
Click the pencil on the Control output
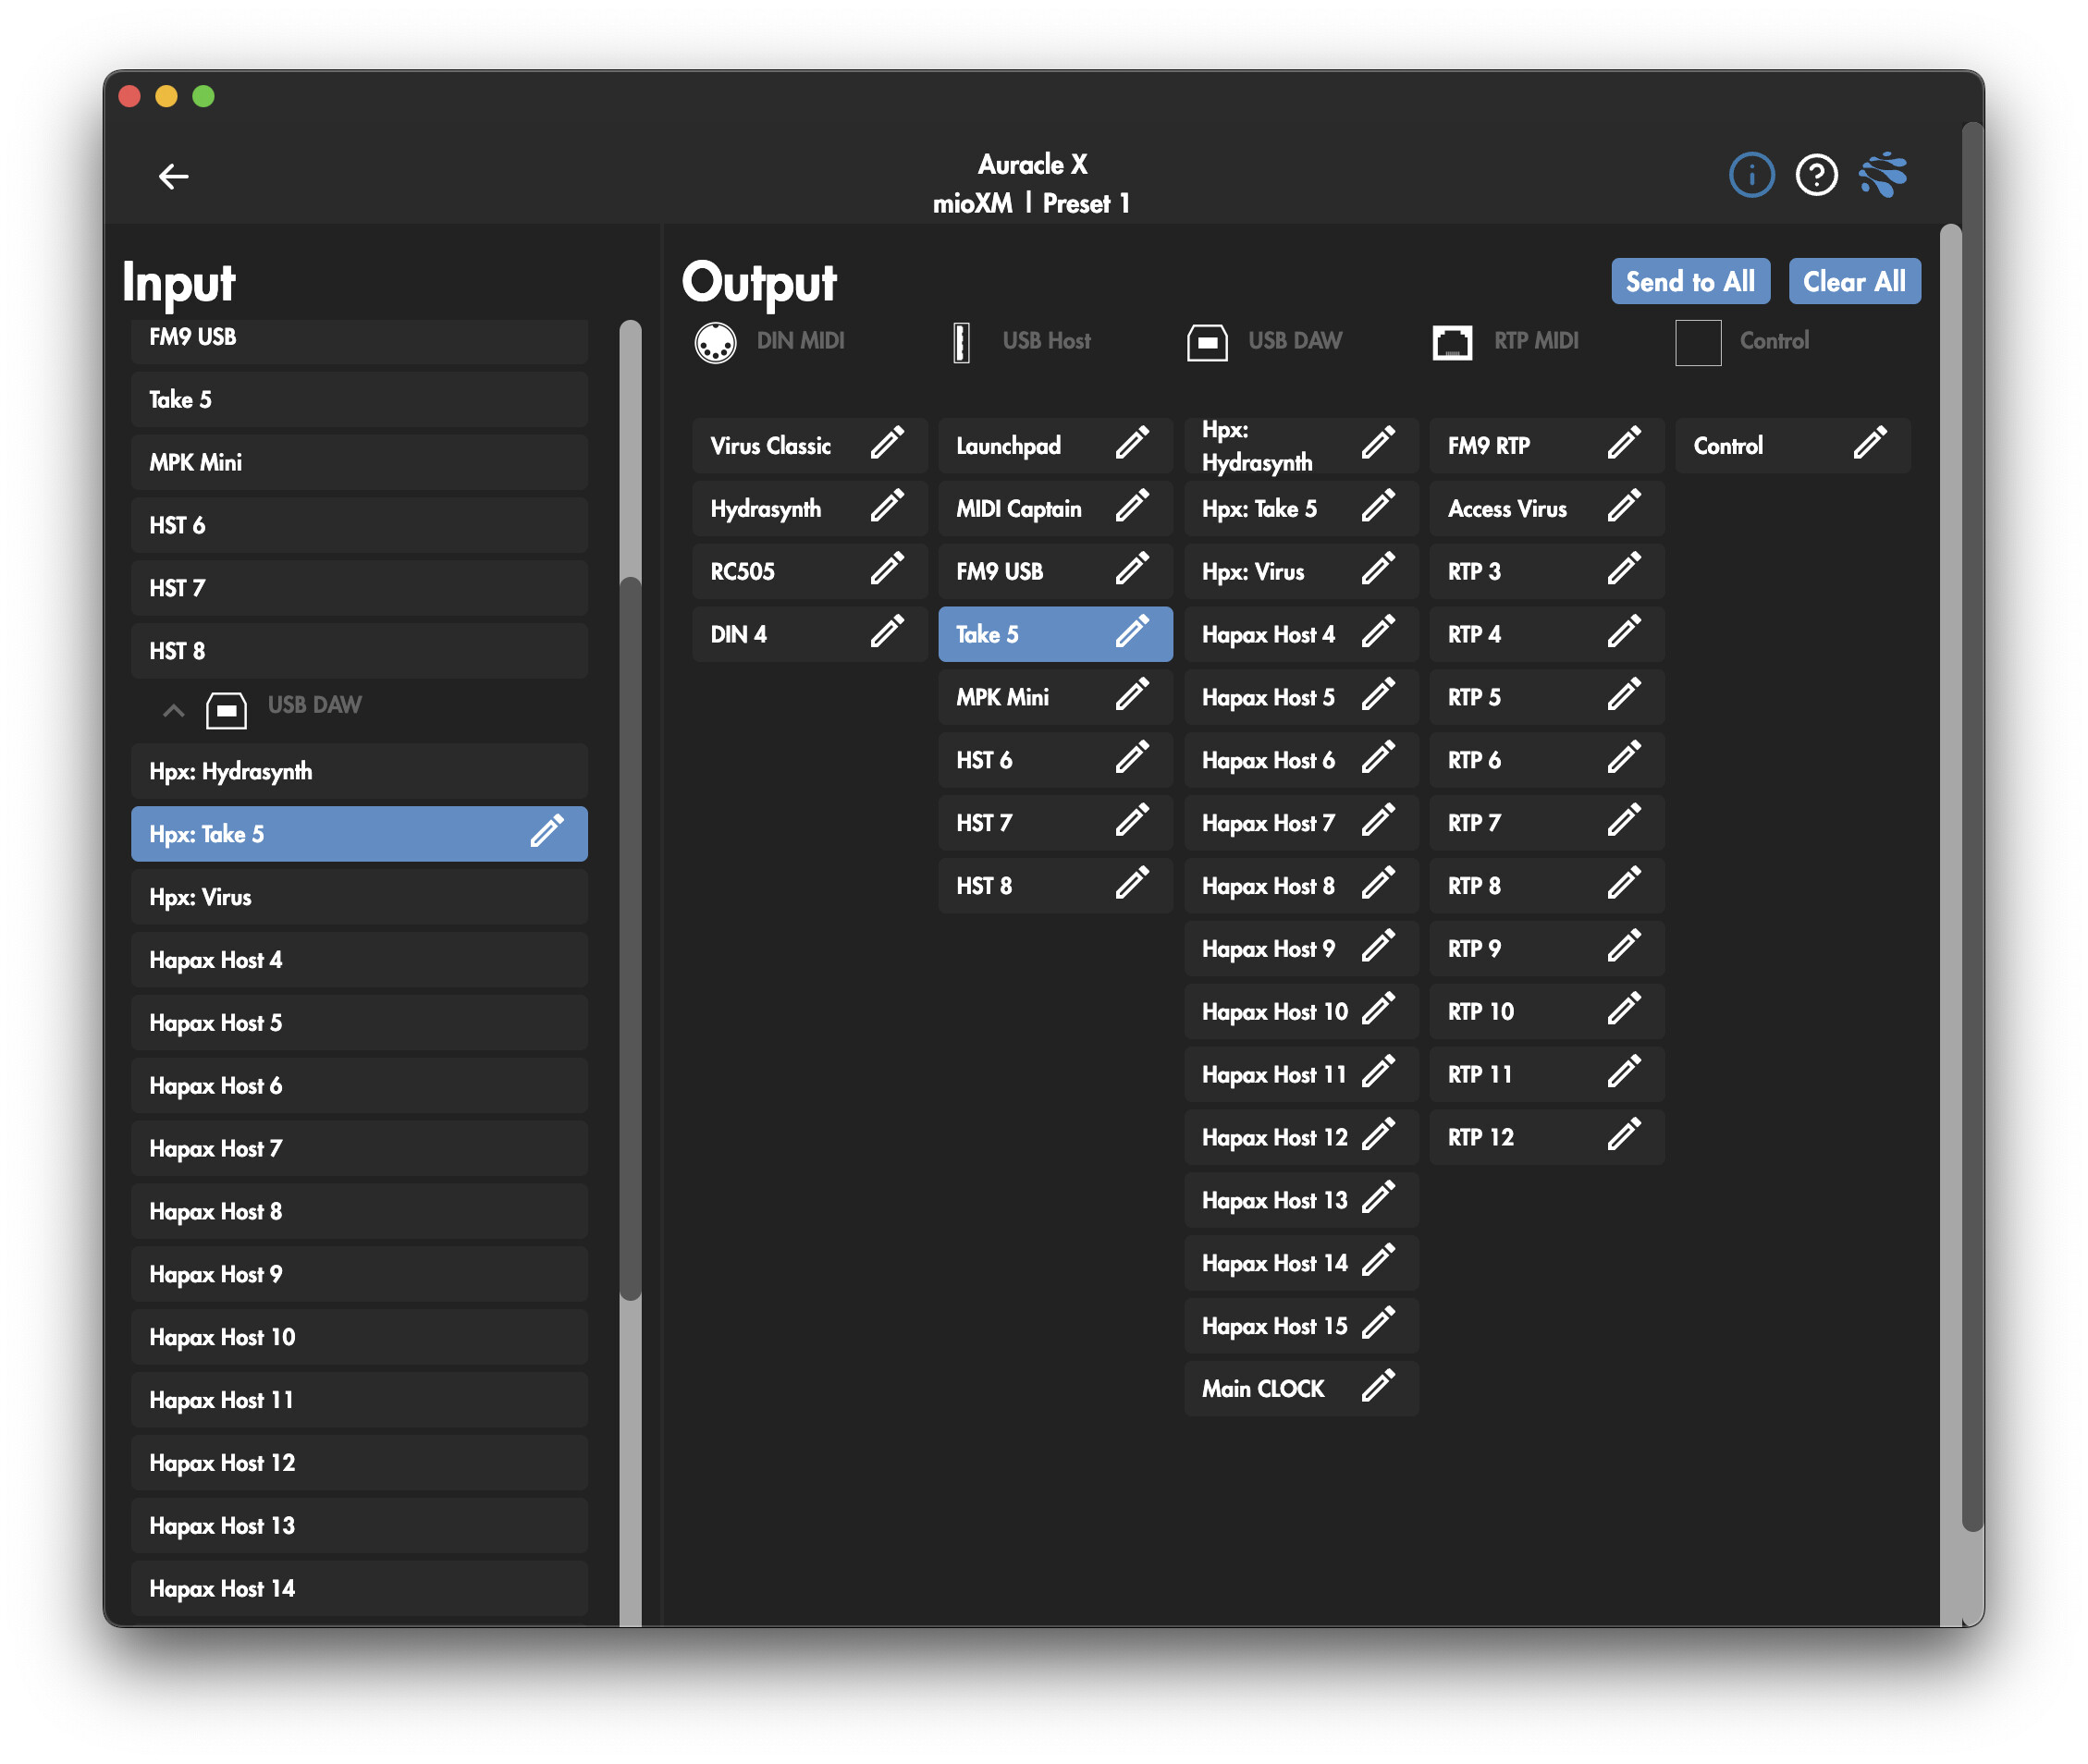[1869, 444]
